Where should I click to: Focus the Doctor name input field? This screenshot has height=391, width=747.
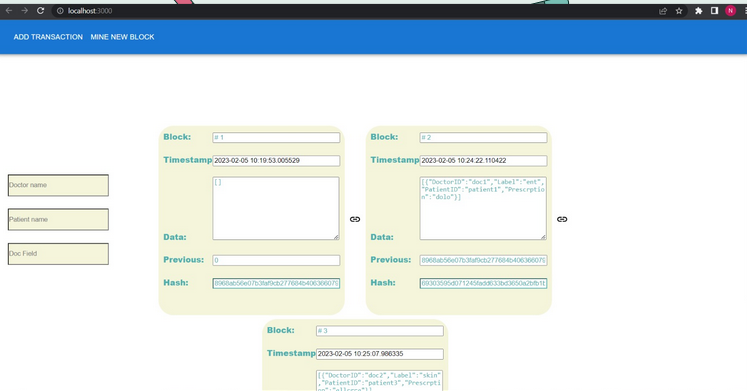pyautogui.click(x=58, y=185)
